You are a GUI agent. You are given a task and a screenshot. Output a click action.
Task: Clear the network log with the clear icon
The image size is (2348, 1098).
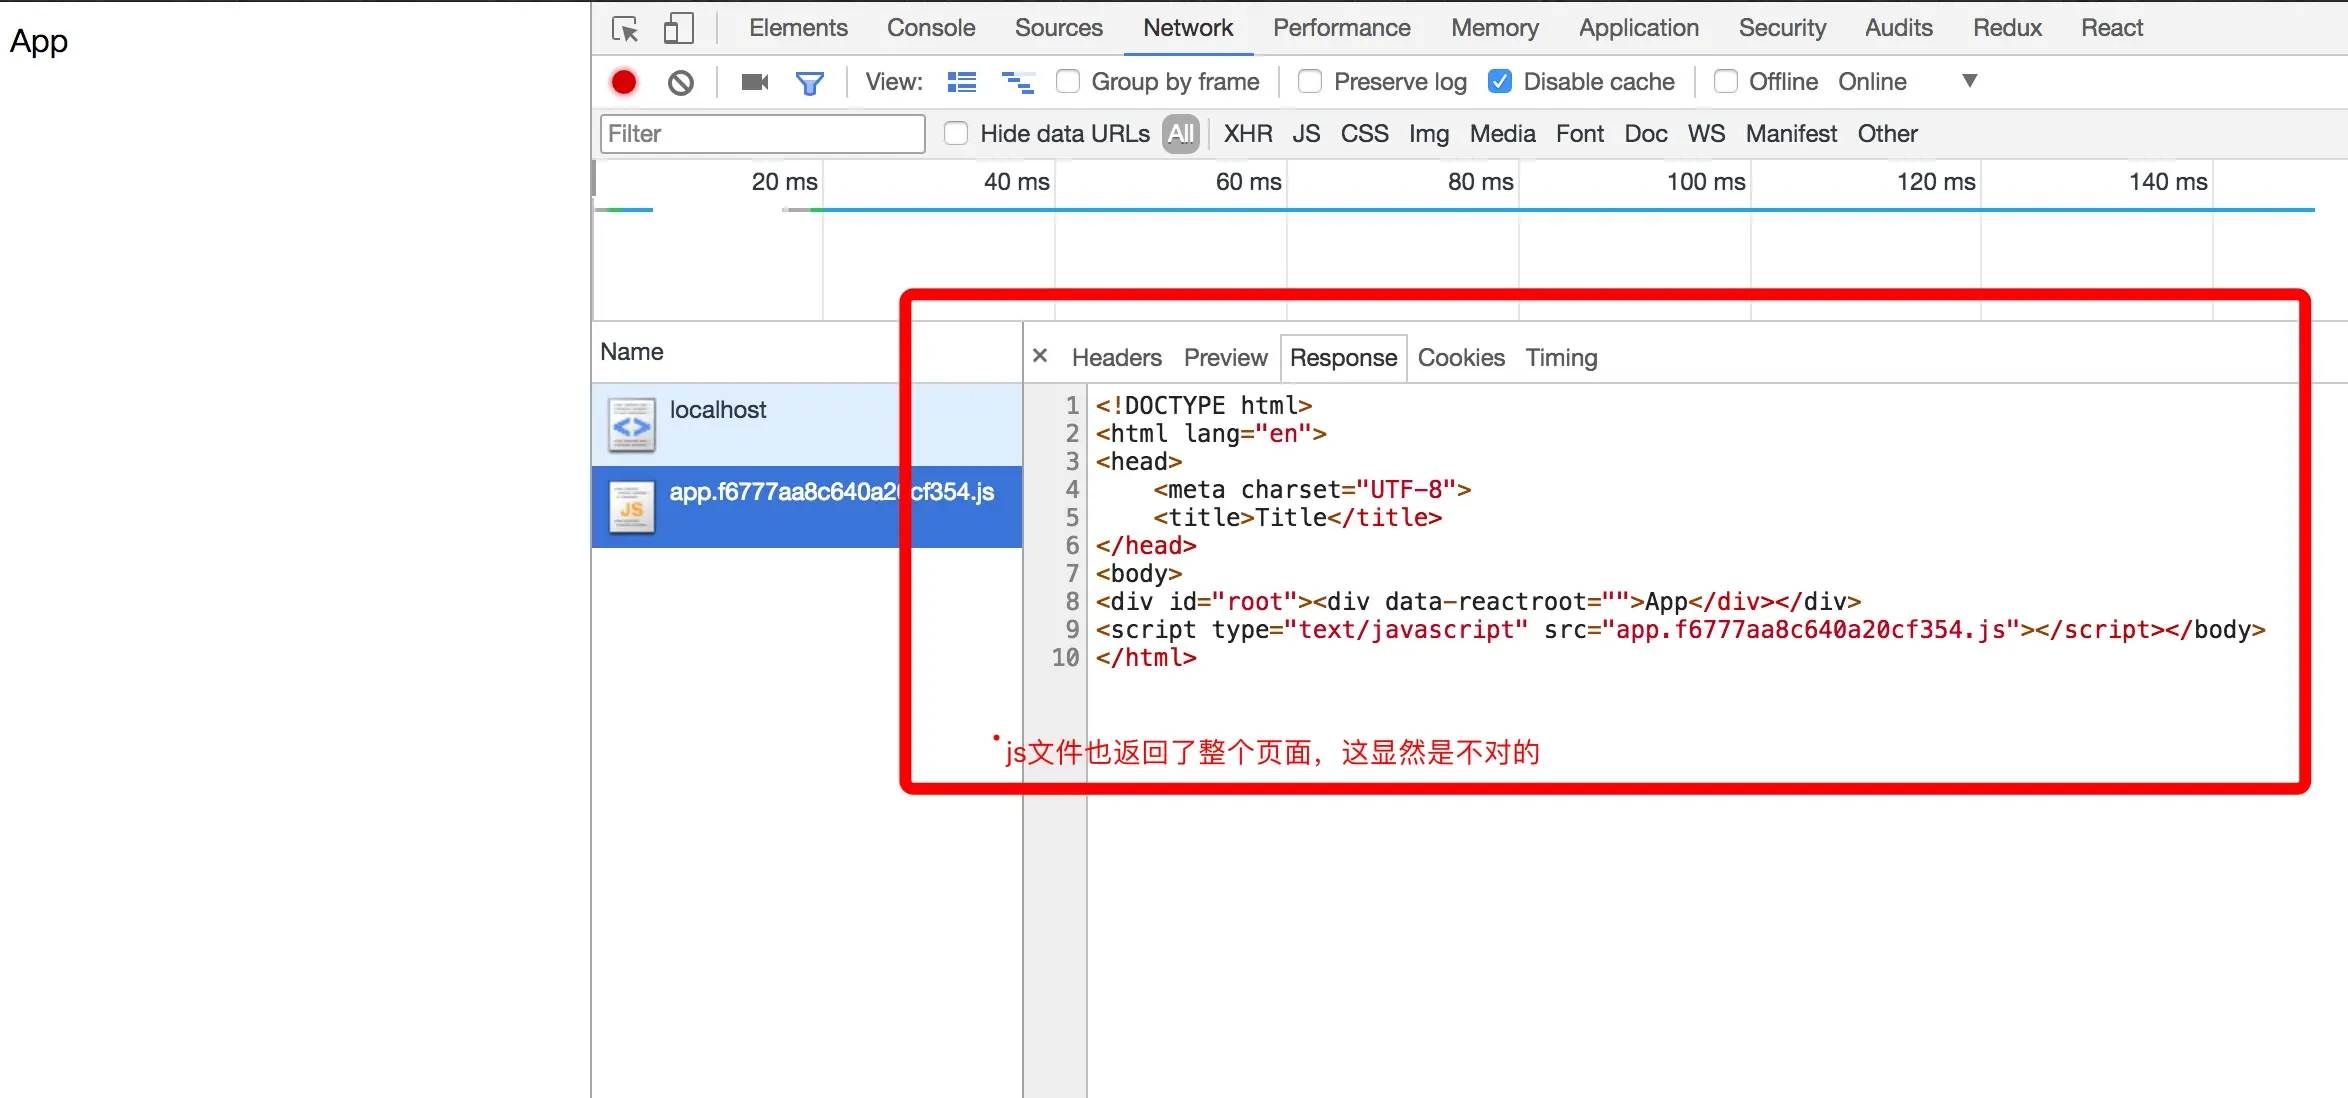(681, 82)
